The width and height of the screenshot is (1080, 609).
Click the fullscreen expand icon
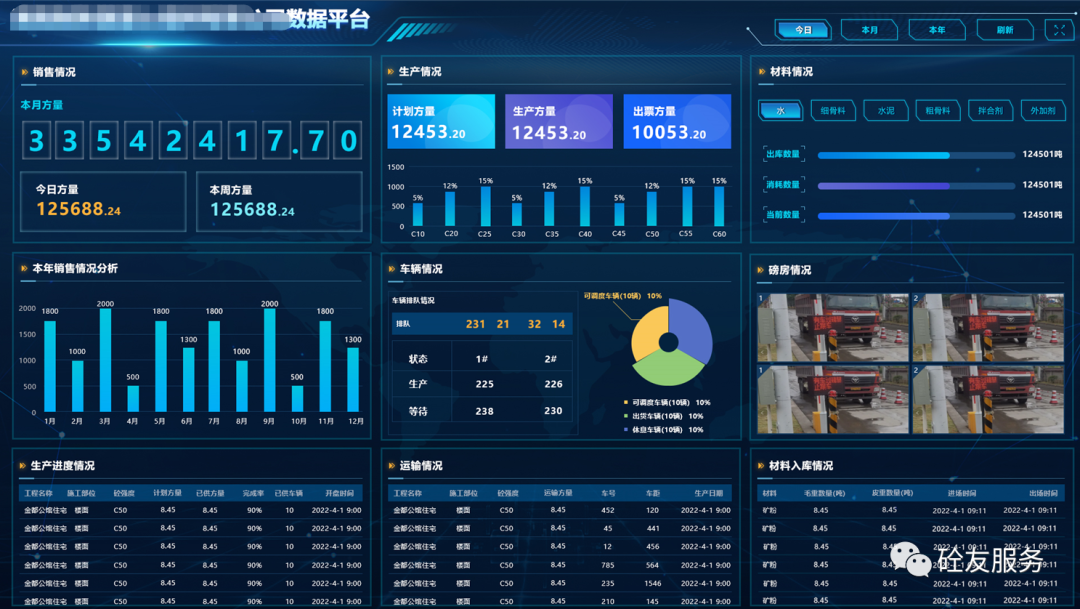point(1059,30)
